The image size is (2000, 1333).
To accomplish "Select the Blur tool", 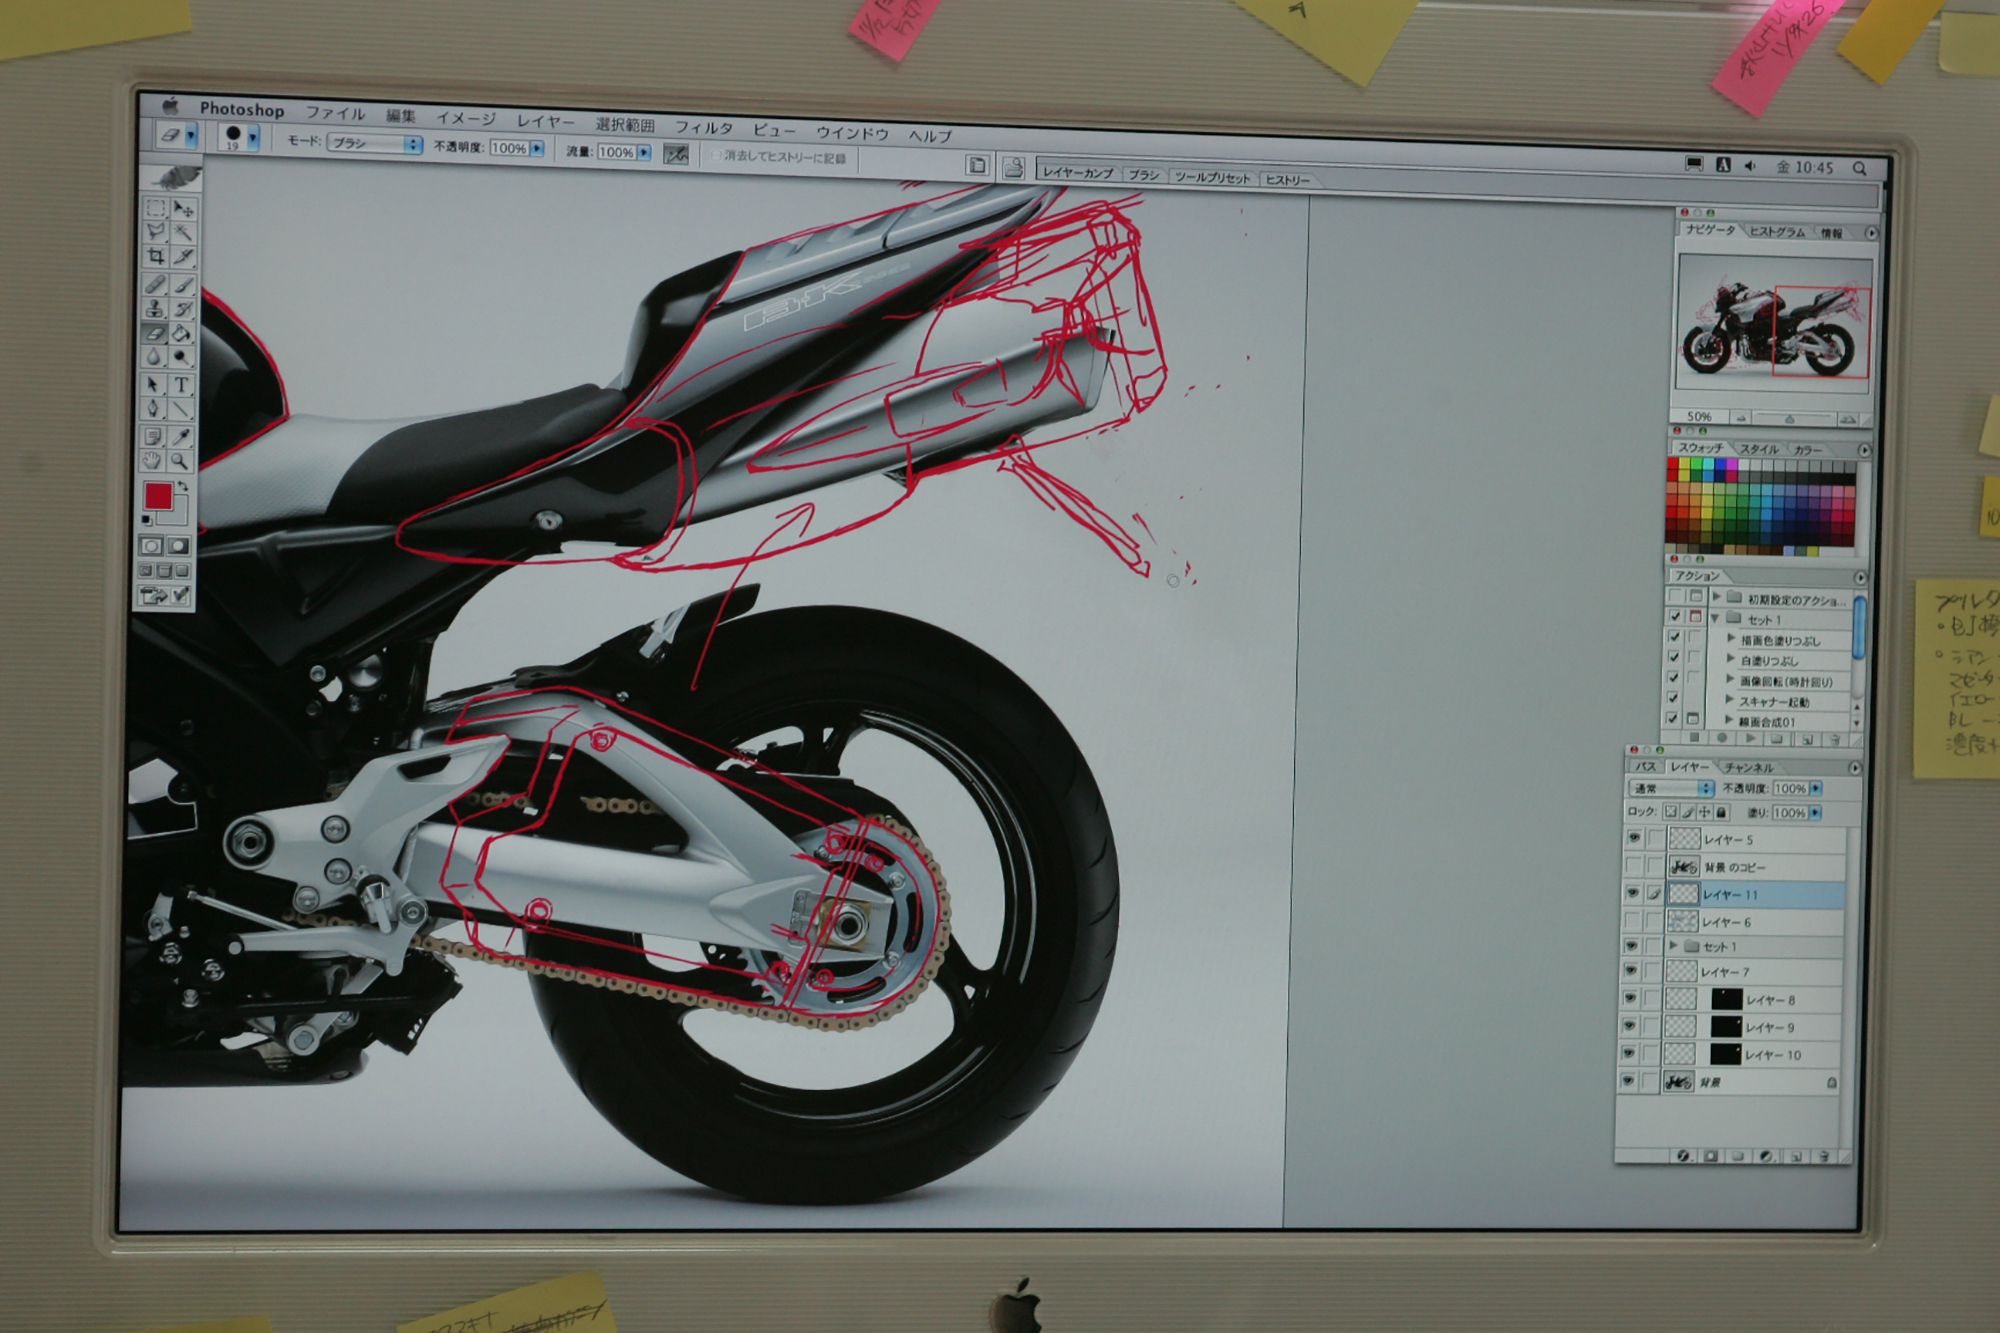I will click(155, 356).
